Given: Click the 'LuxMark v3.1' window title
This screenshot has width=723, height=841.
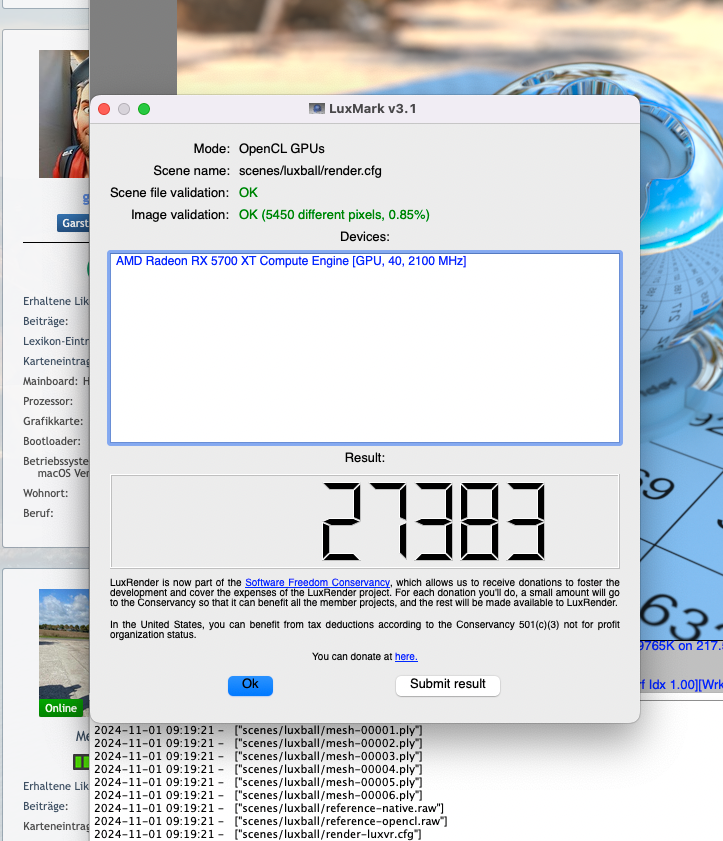Looking at the screenshot, I should click(x=372, y=108).
